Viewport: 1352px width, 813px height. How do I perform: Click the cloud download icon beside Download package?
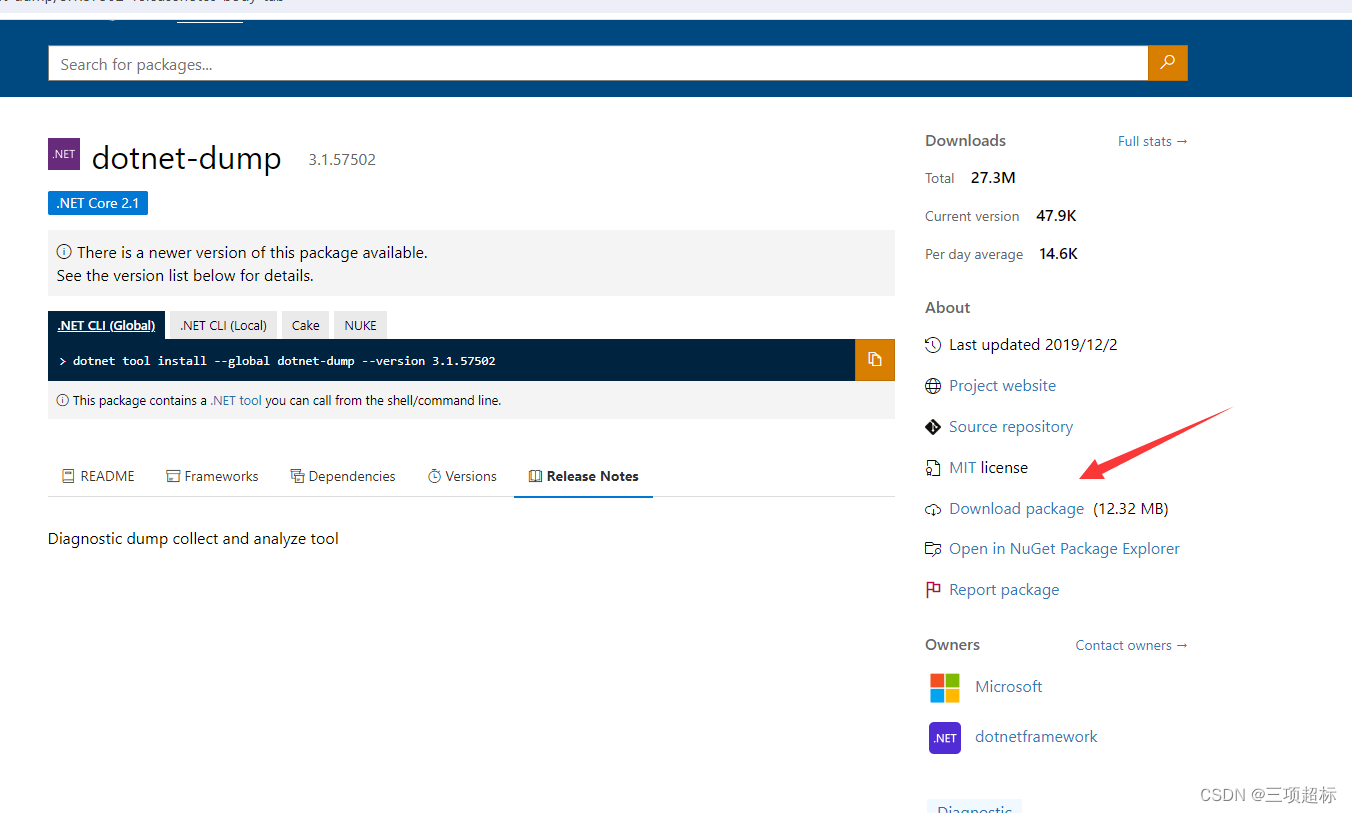[x=933, y=509]
